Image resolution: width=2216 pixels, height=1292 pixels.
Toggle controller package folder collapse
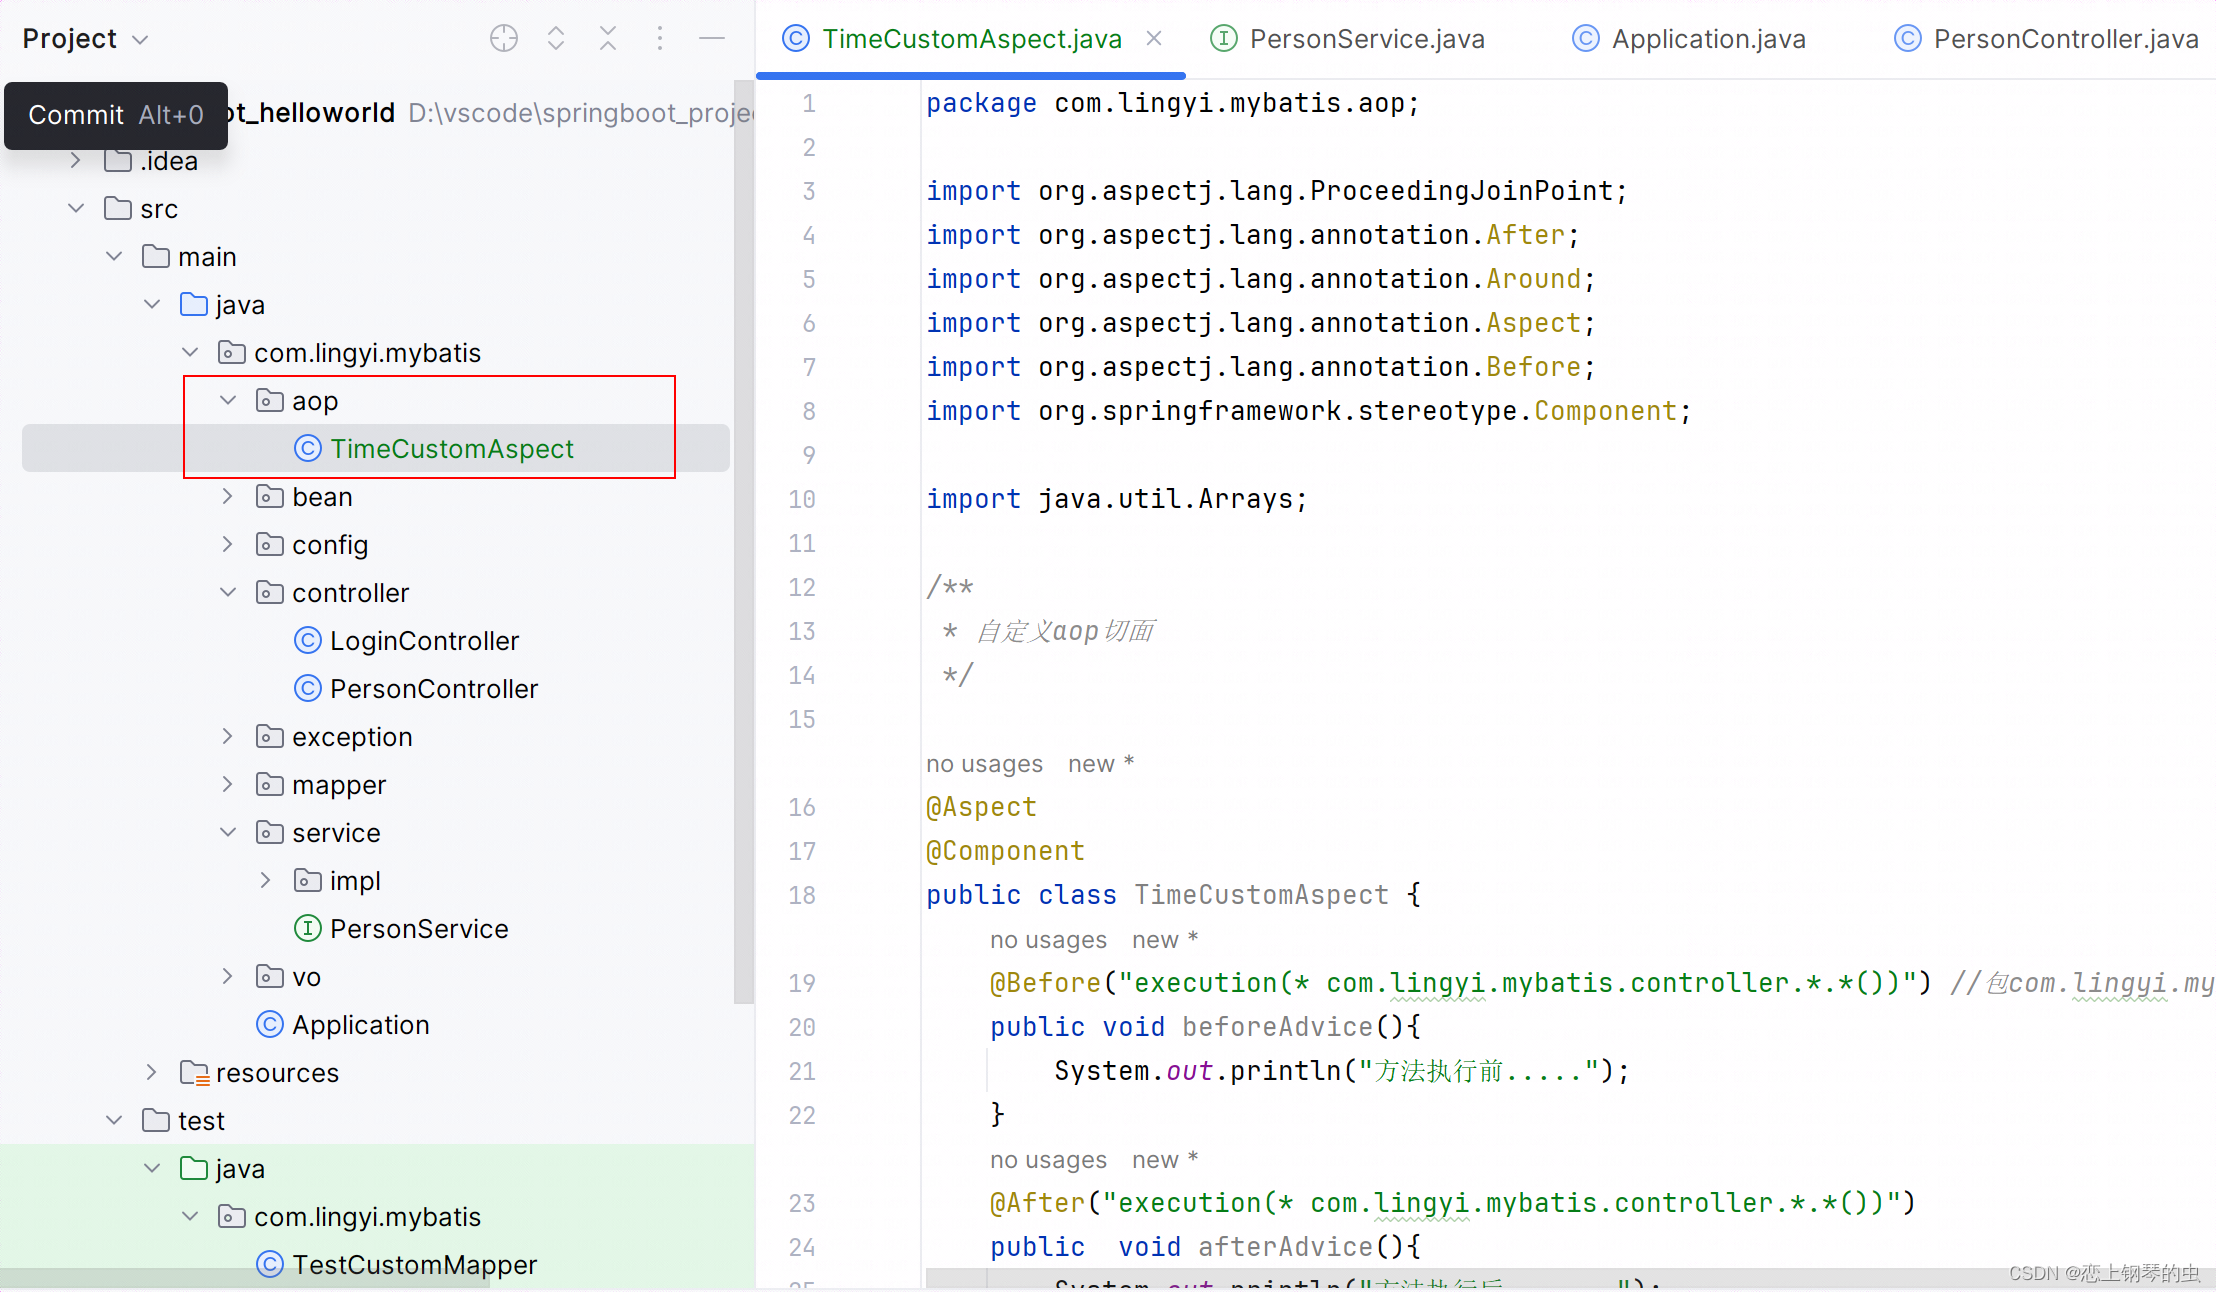[232, 592]
